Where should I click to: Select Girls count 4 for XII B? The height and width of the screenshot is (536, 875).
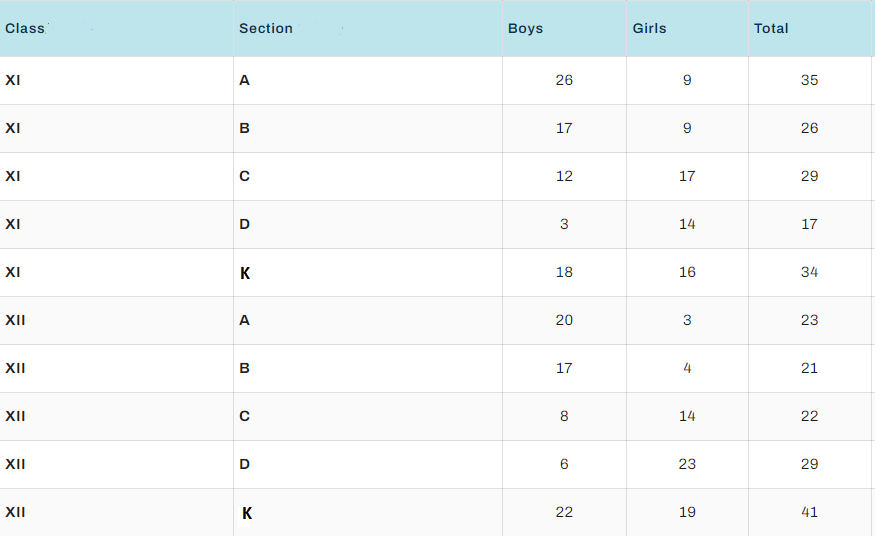click(x=687, y=368)
